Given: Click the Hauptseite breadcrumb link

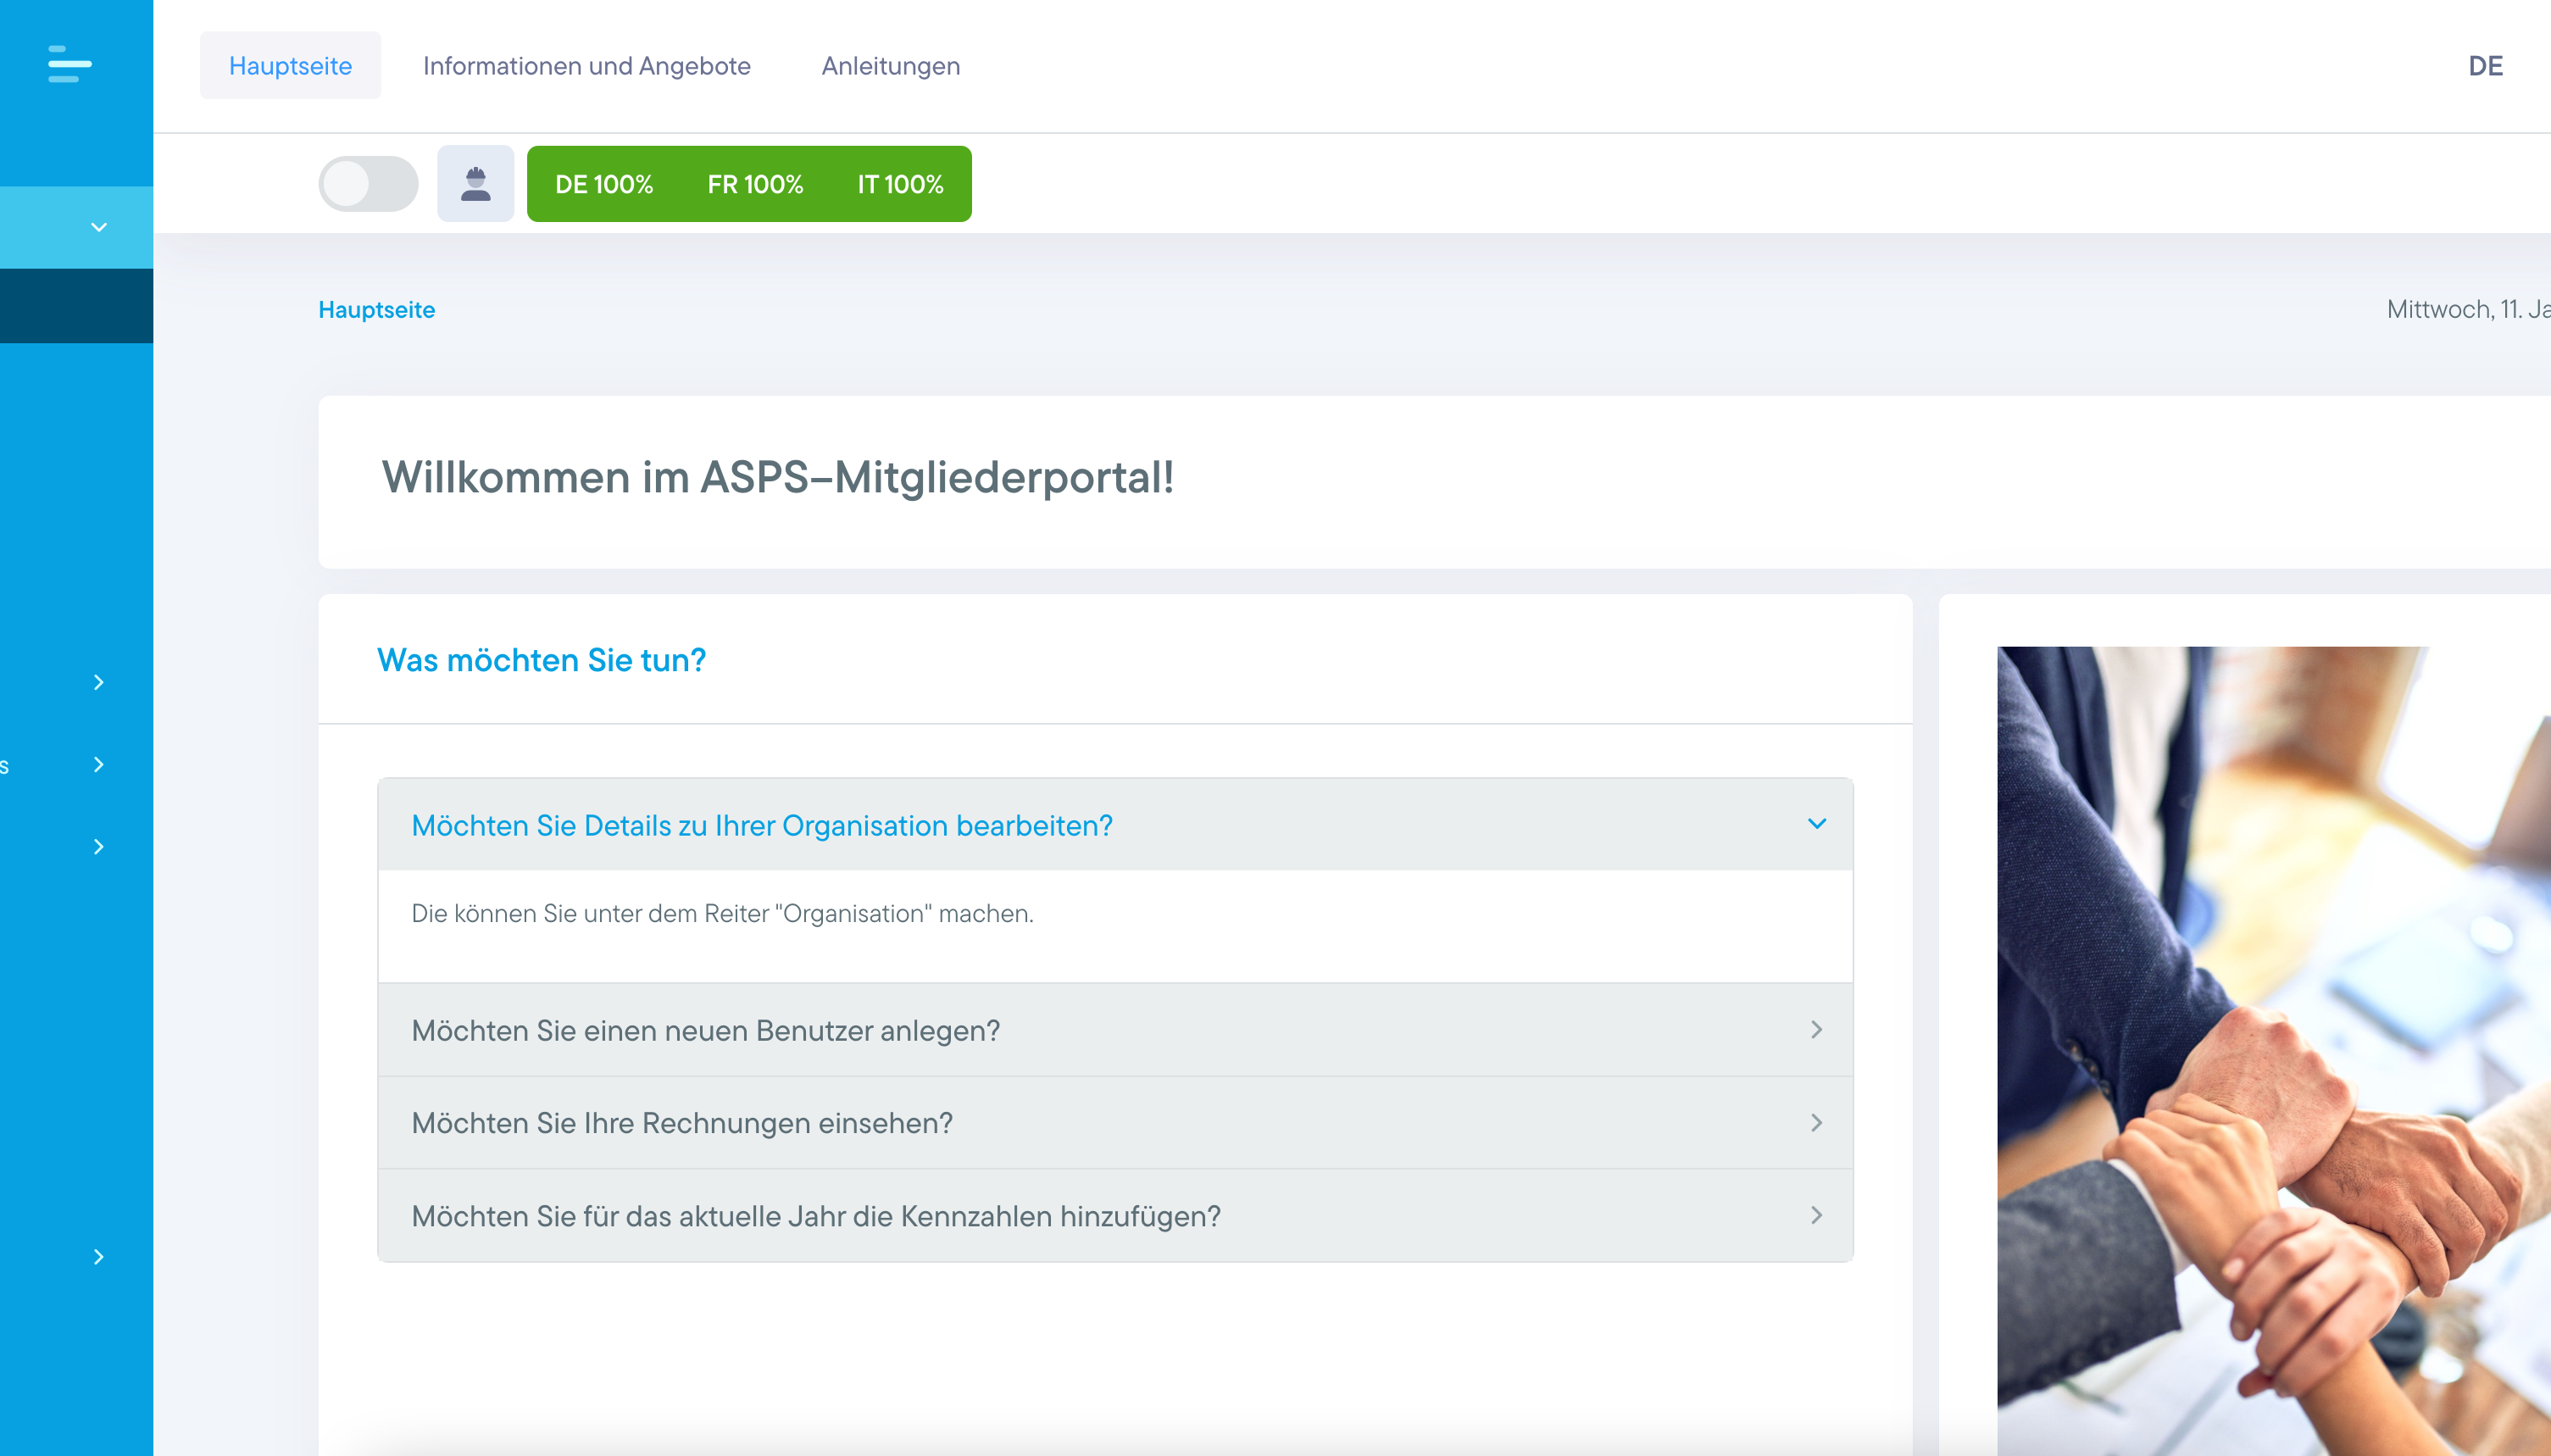Looking at the screenshot, I should (x=376, y=310).
